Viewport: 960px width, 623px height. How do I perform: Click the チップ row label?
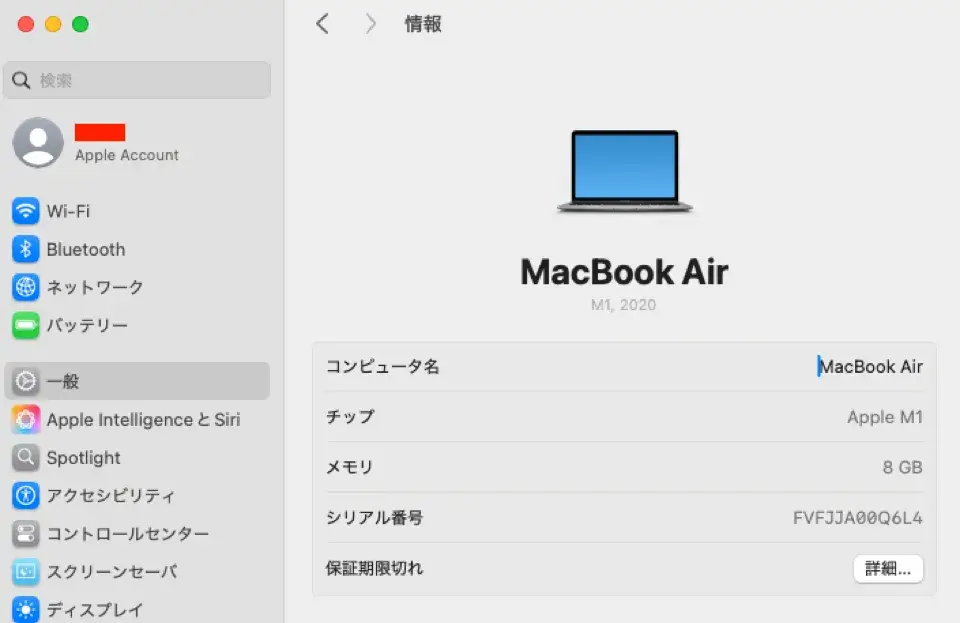tap(350, 417)
